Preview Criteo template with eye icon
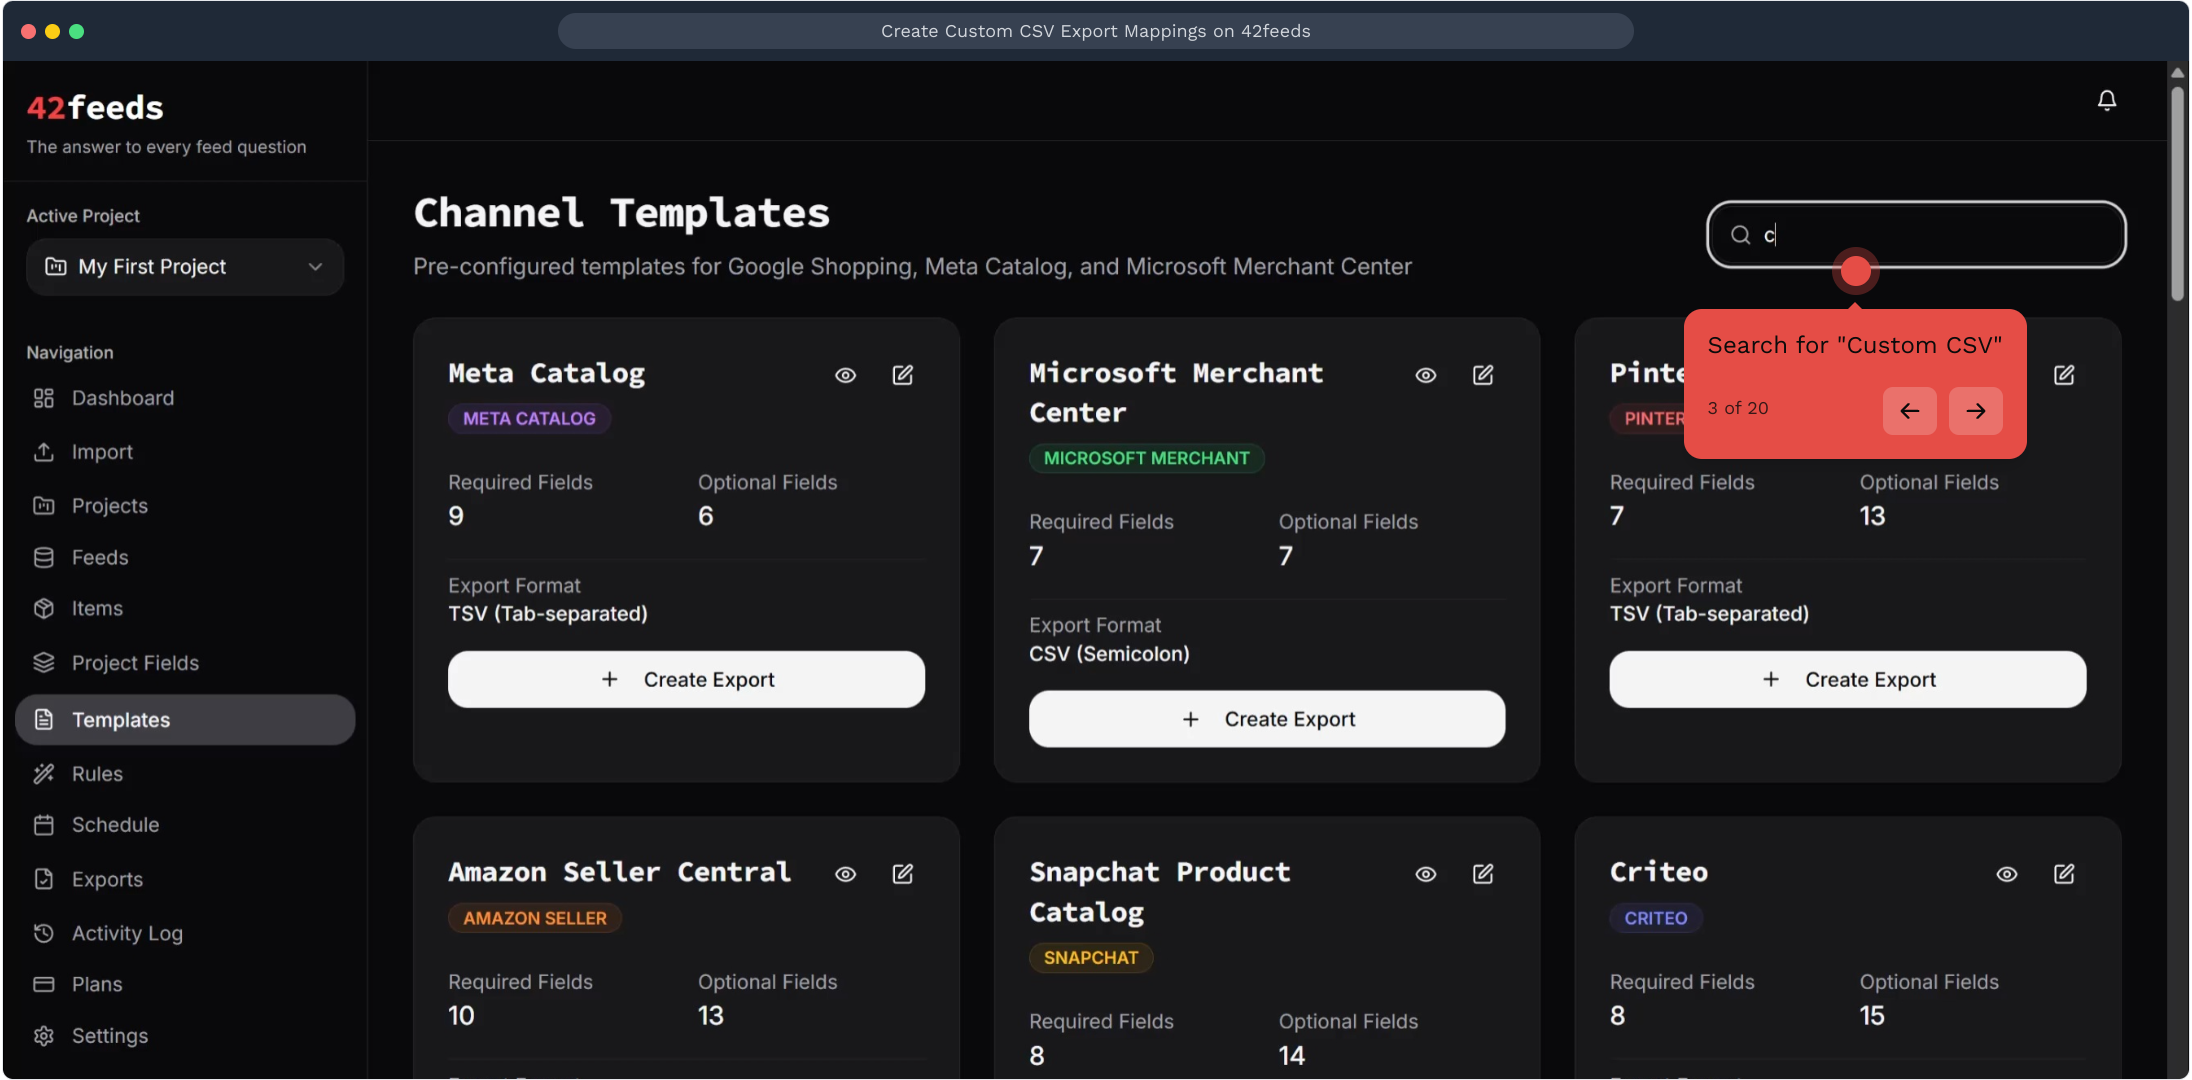2192x1080 pixels. point(2006,874)
